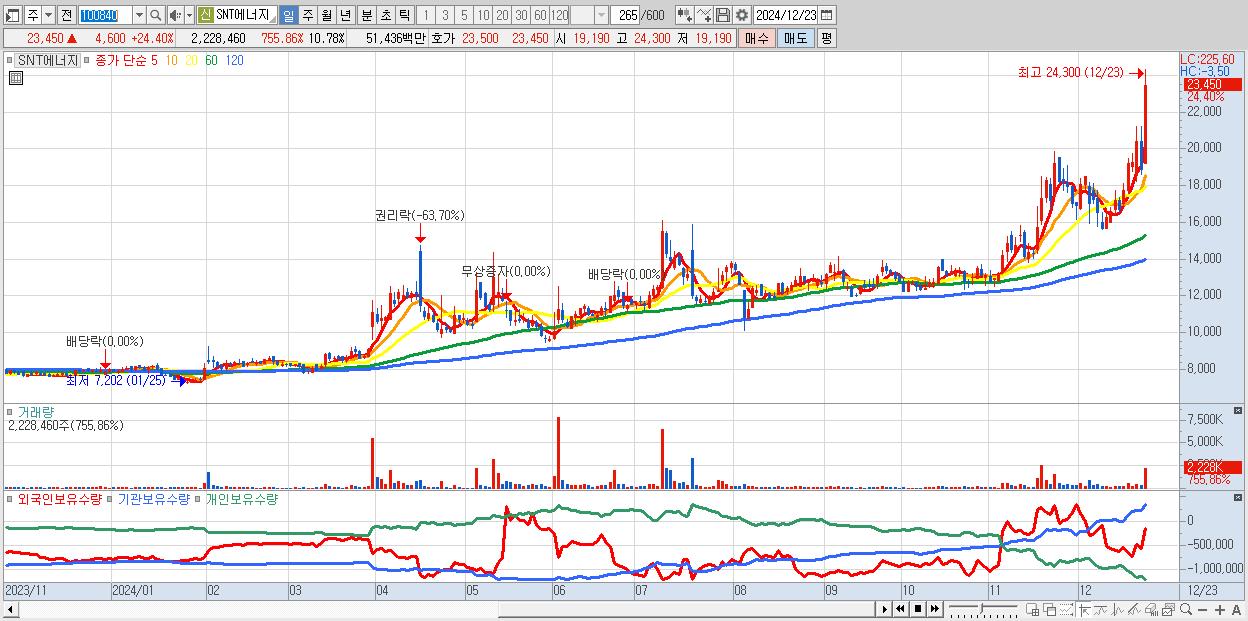Viewport: 1248px width, 621px height.
Task: Click the candlestick chart settings icon
Action: (x=684, y=15)
